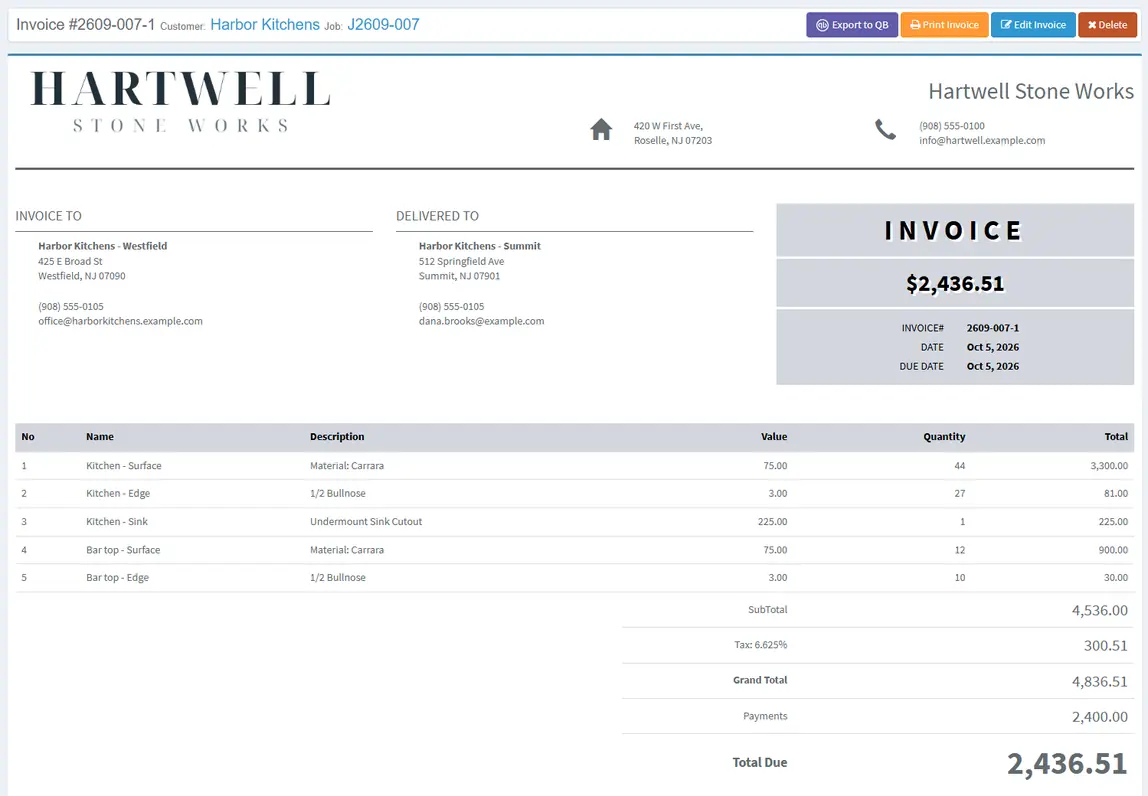Screen dimensions: 1148x796
Task: Click the SubTotal amount 4,536.00
Action: point(1100,610)
